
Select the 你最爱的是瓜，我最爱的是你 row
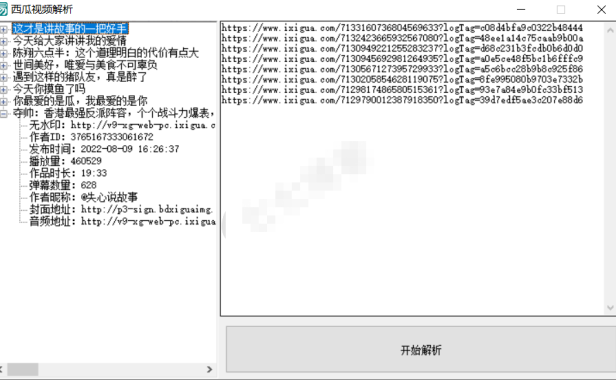tap(80, 102)
